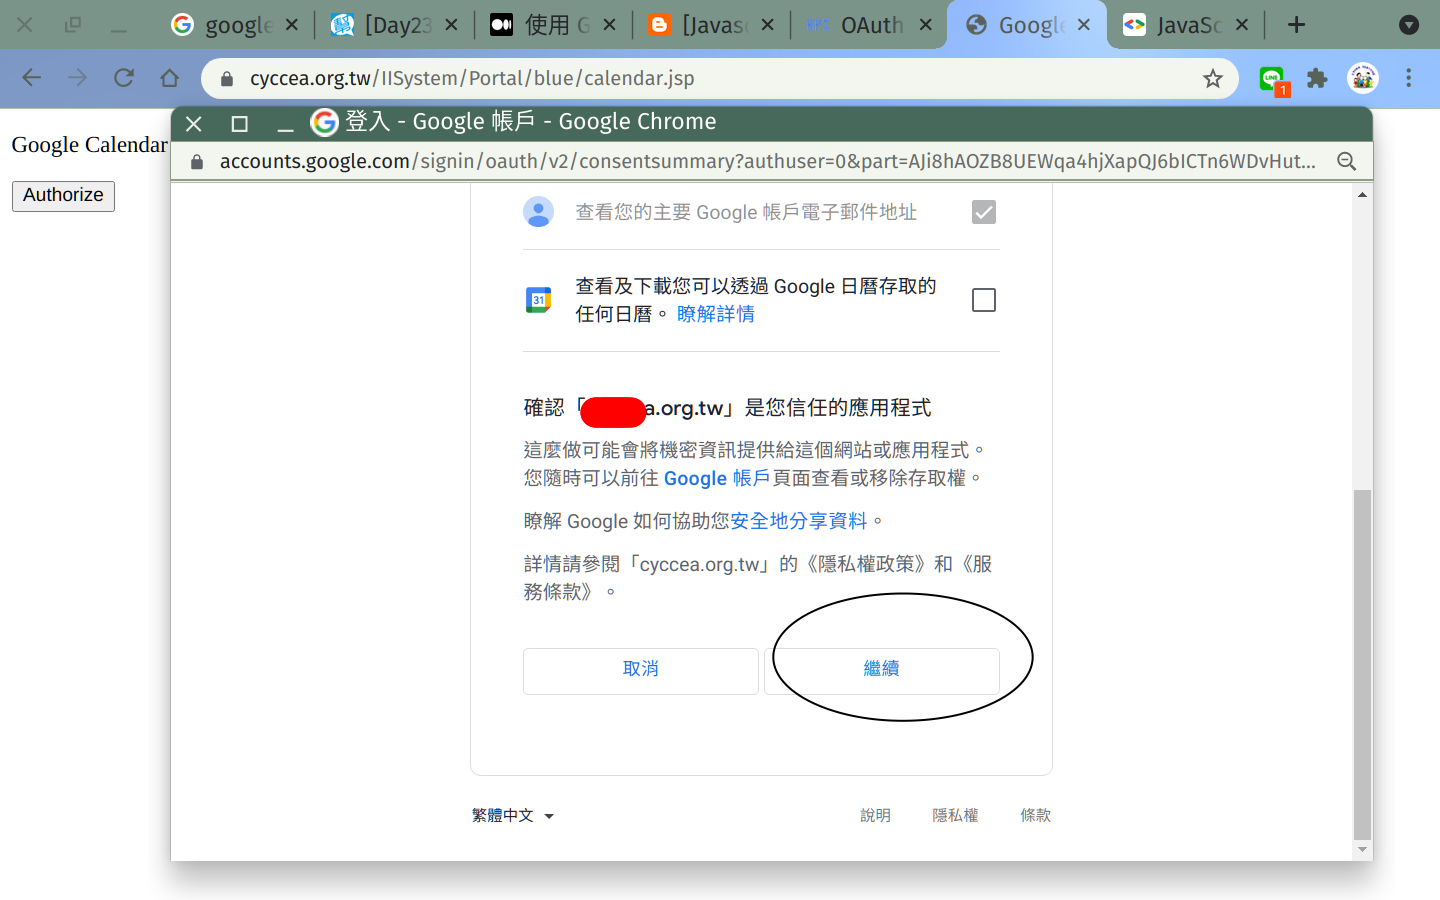The height and width of the screenshot is (900, 1440).
Task: Open the 隱私權 footer link
Action: tap(956, 816)
